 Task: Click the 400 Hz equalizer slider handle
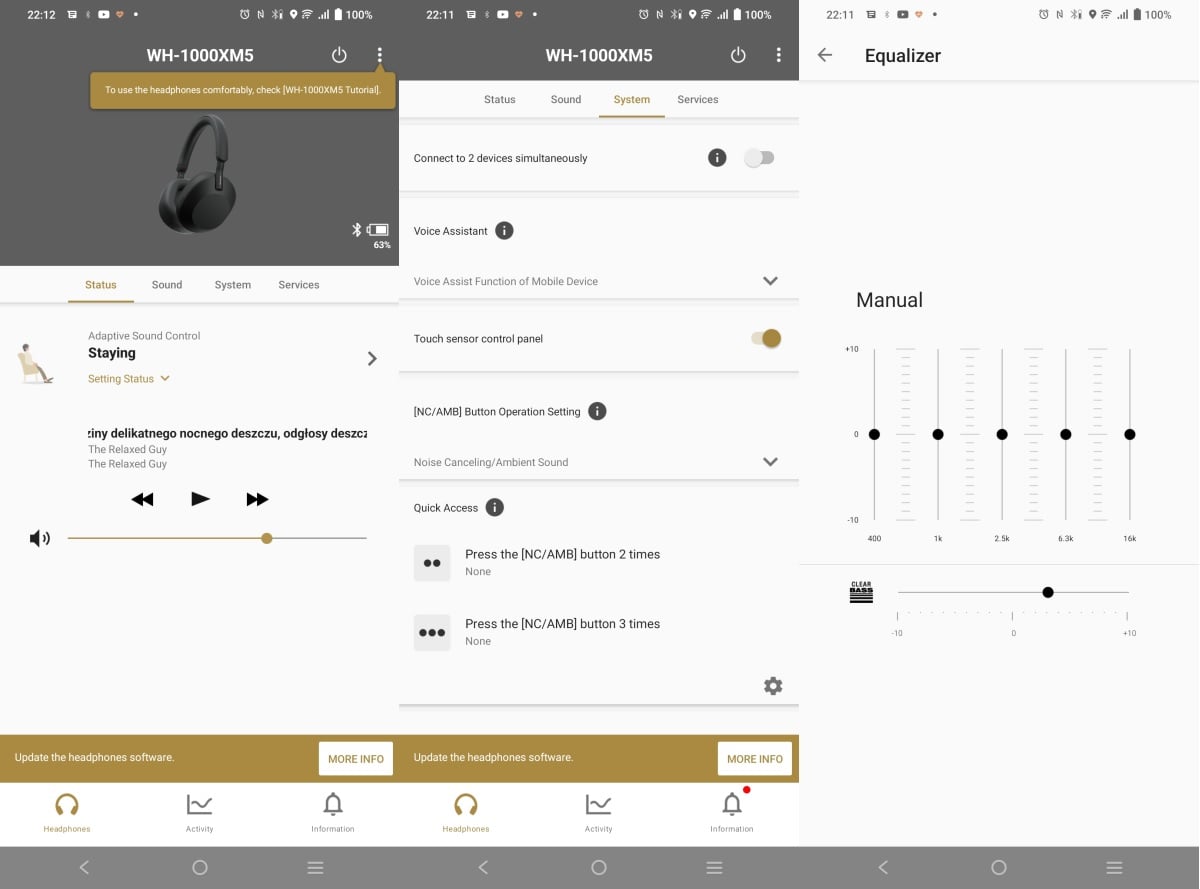874,434
